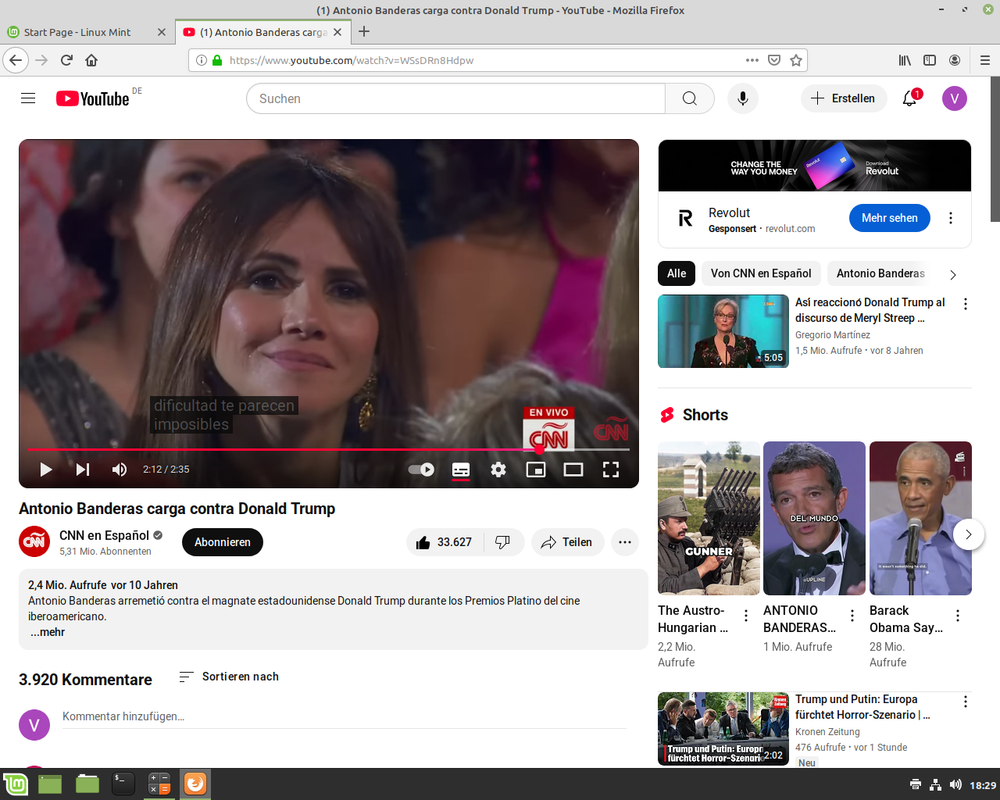Launch the terminal from the taskbar
The width and height of the screenshot is (1000, 800).
pos(122,784)
